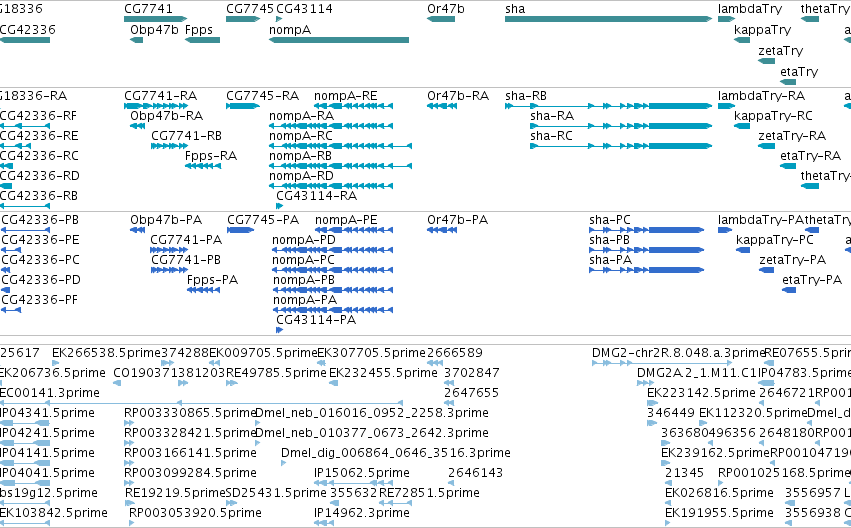
Task: Select transcript CG42336-RF label
Action: 39,116
